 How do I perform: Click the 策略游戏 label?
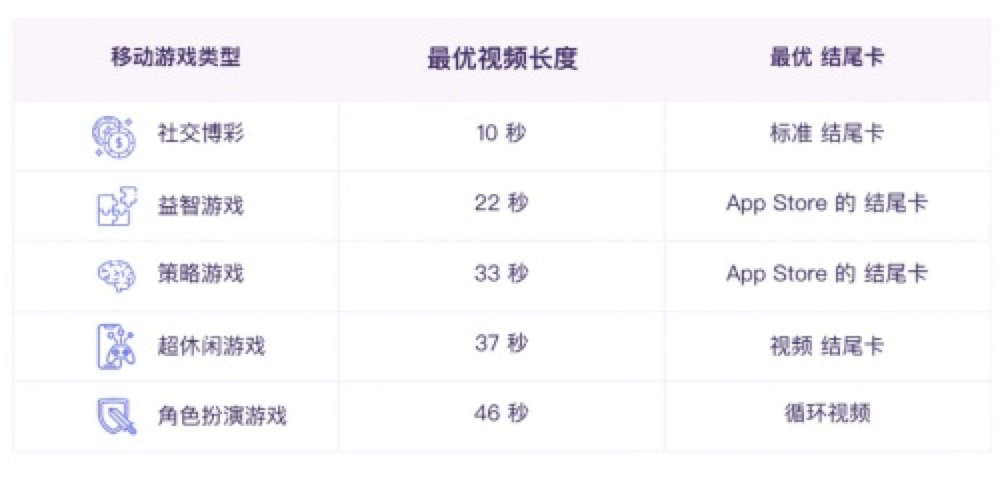click(200, 274)
